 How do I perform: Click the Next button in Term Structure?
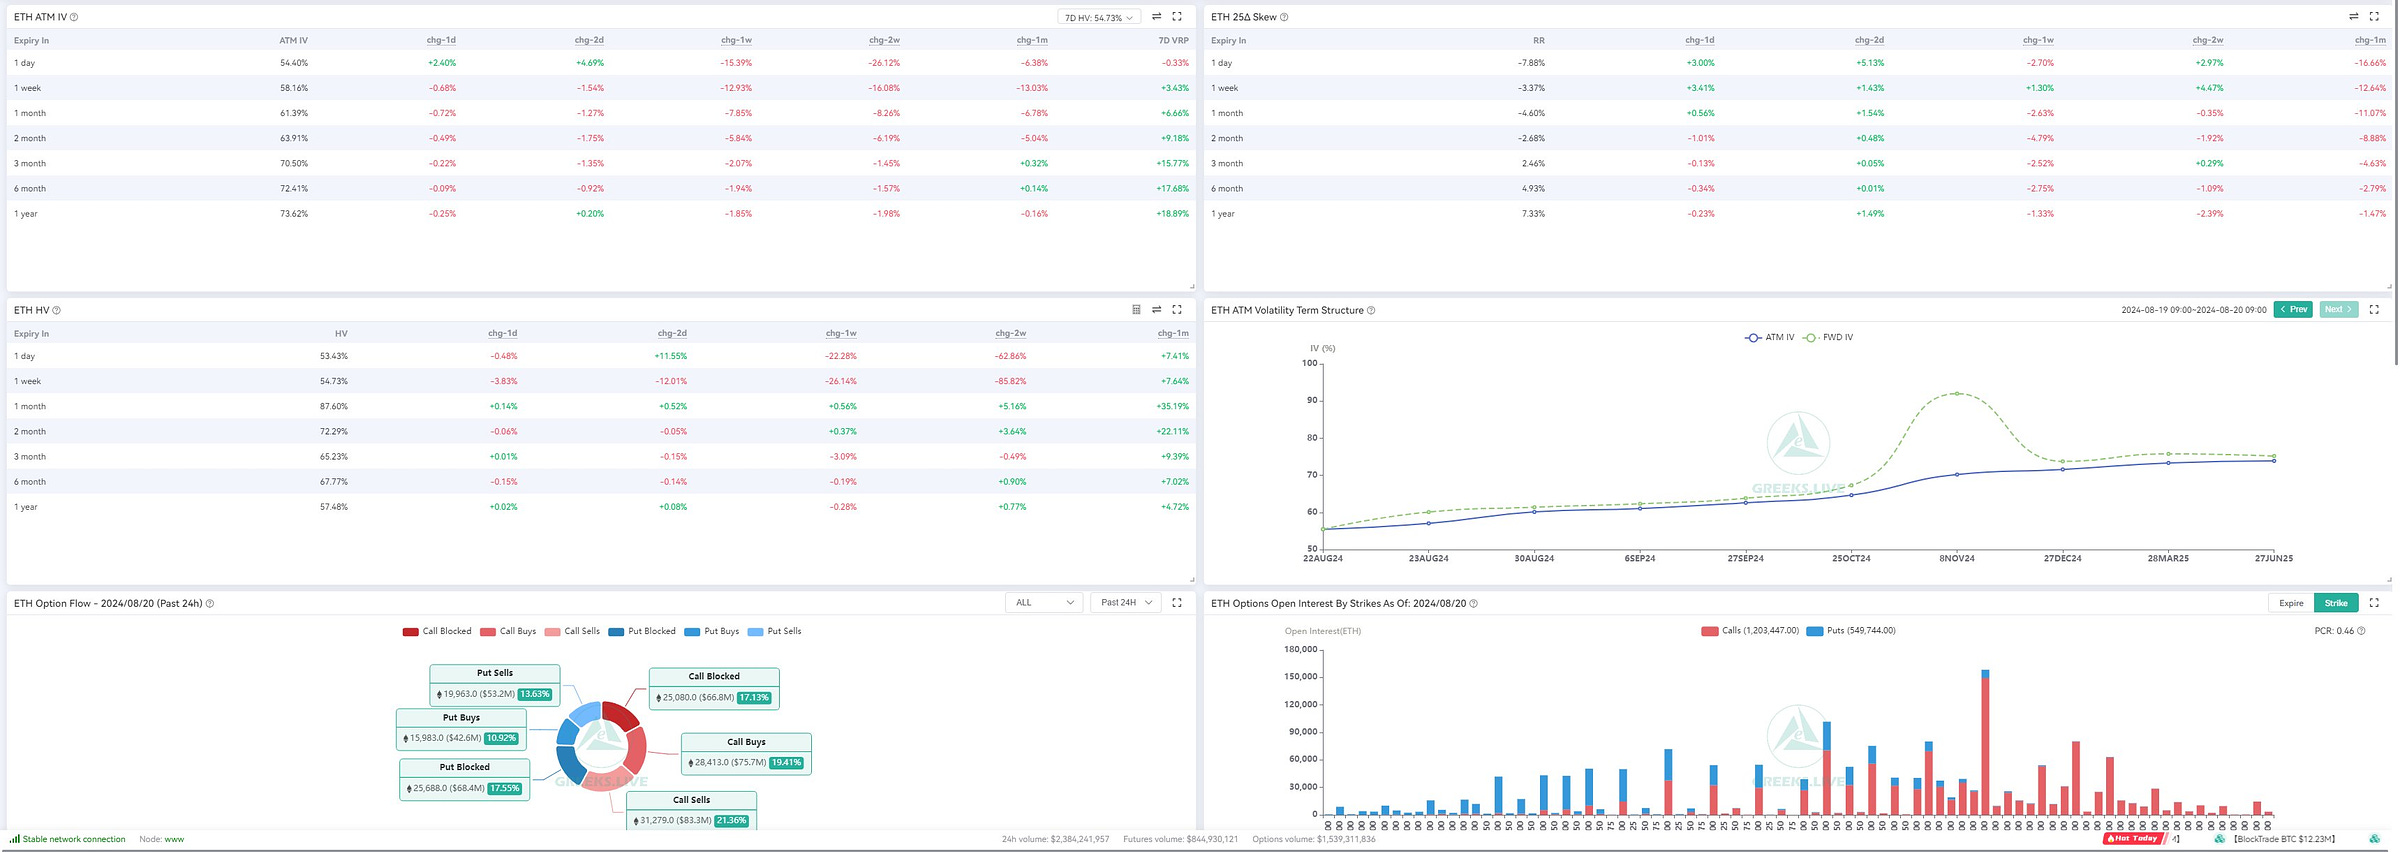point(2339,310)
